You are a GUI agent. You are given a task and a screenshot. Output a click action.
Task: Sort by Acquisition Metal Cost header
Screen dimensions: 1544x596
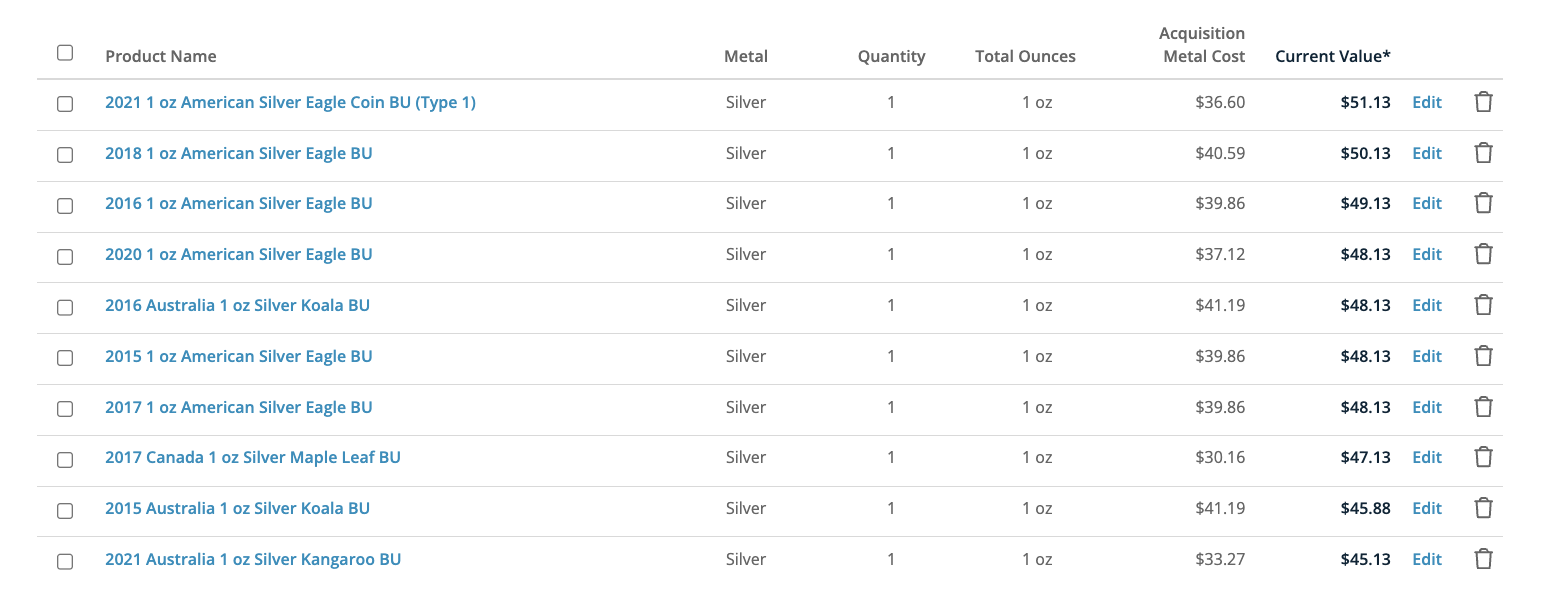tap(1204, 45)
